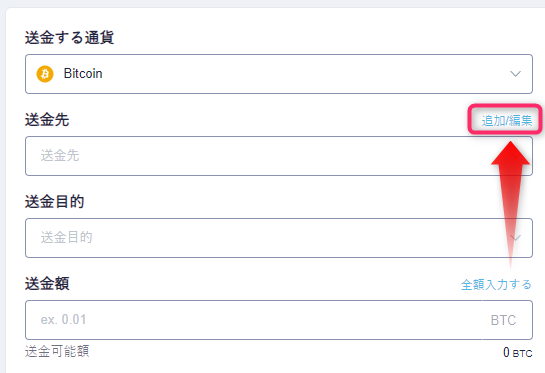Open the 送金目的 purpose dropdown
Viewport: 545px width, 373px height.
tap(279, 238)
